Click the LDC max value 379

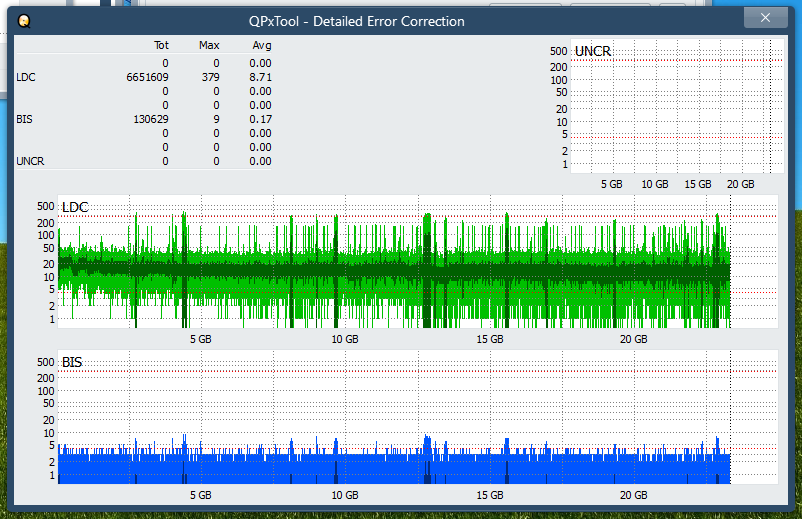click(209, 77)
